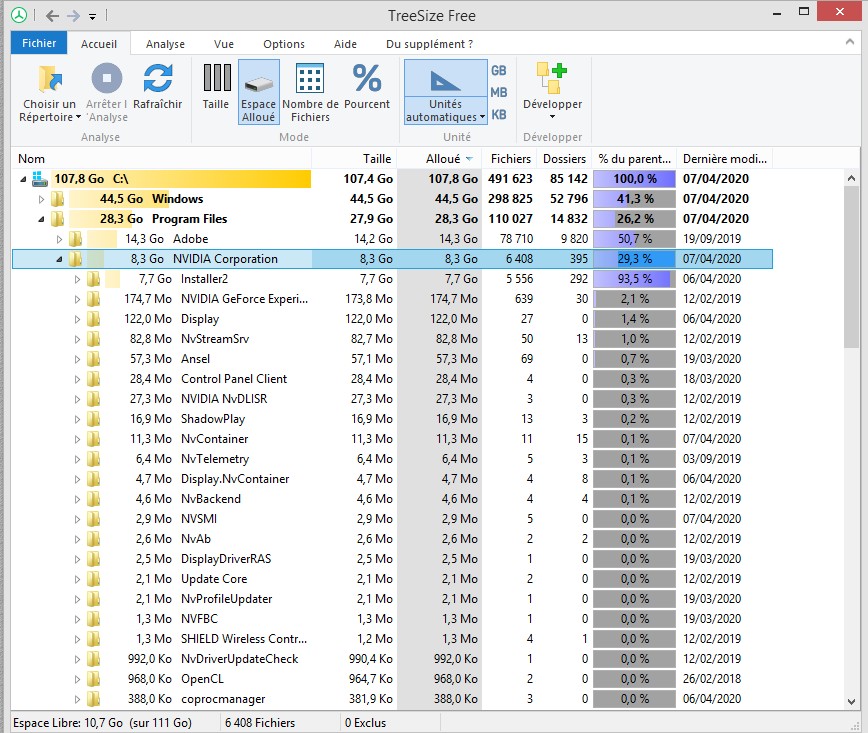Open the Vue tab

point(224,44)
